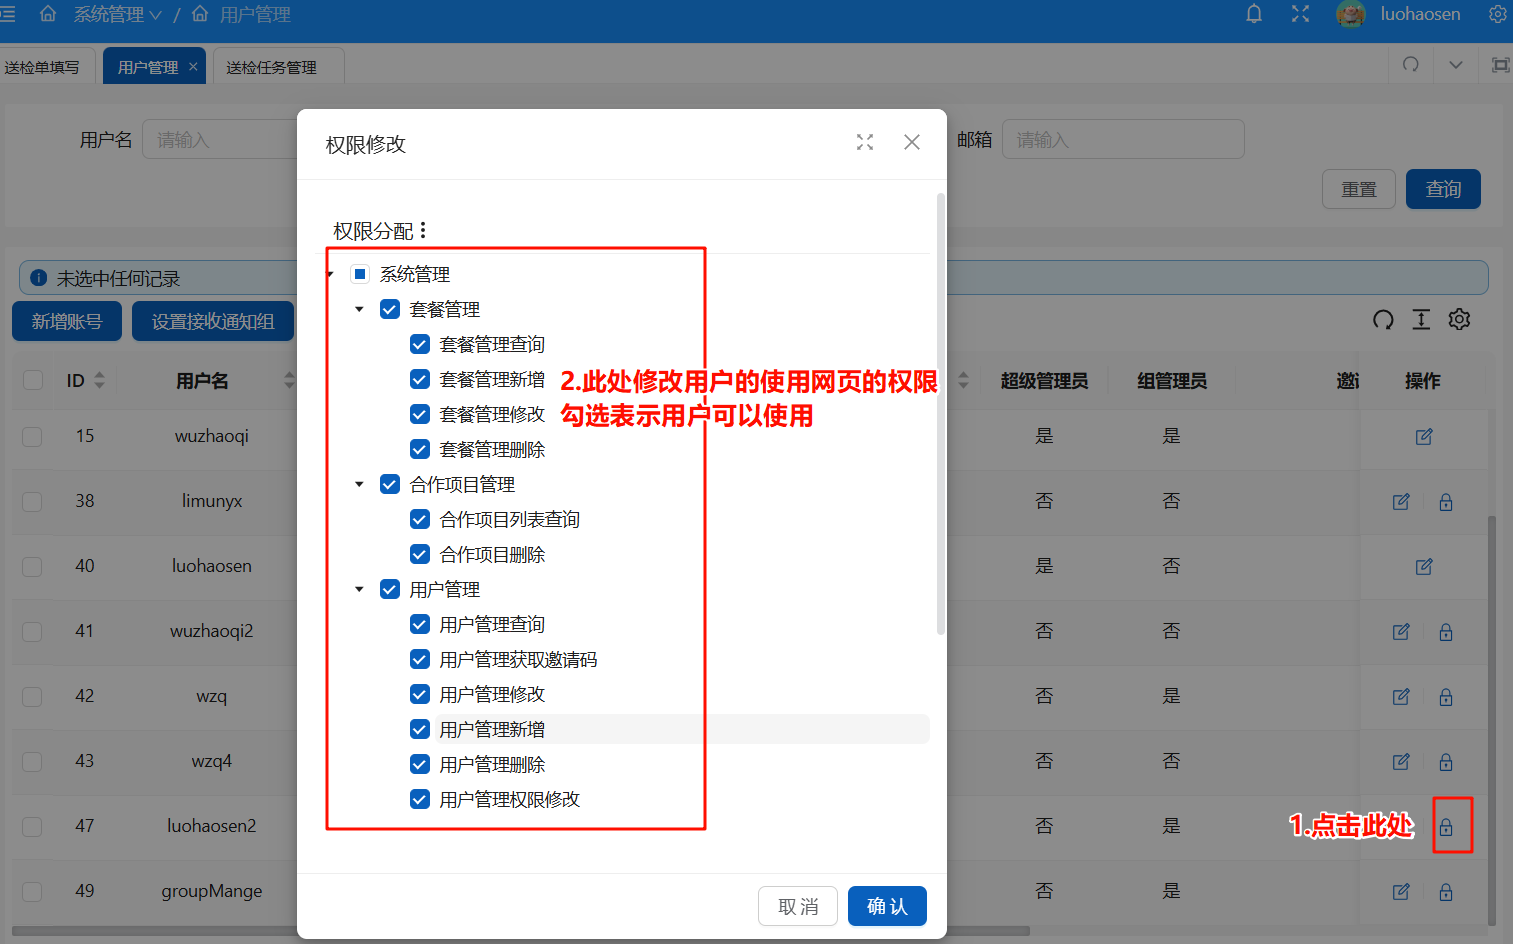The height and width of the screenshot is (944, 1513).
Task: Click the table refresh icon
Action: tap(1383, 320)
